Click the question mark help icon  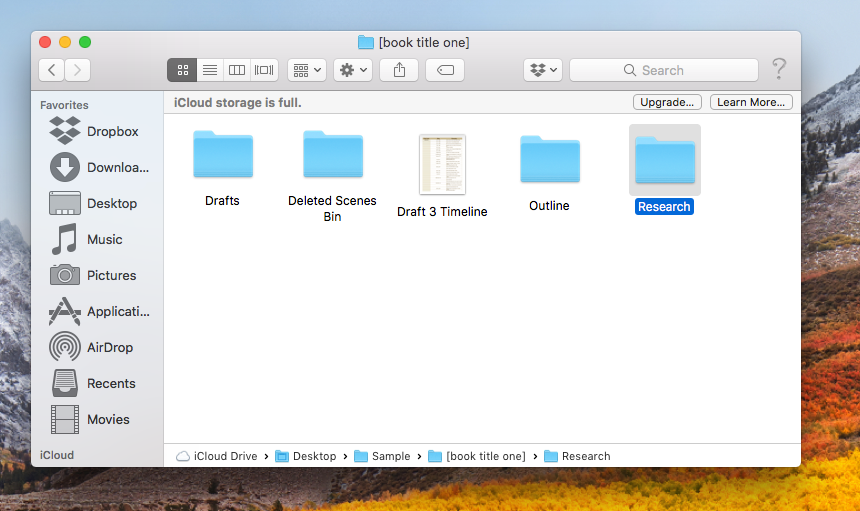(779, 69)
